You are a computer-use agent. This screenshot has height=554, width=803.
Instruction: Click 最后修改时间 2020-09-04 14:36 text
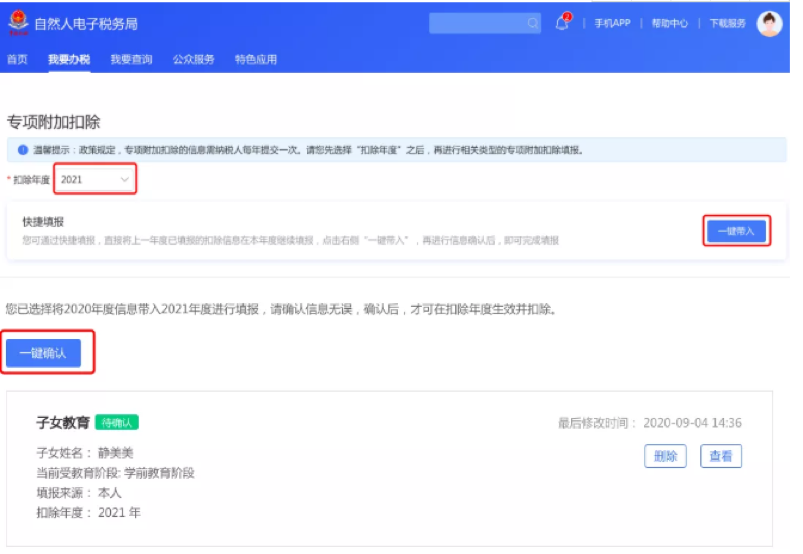649,422
